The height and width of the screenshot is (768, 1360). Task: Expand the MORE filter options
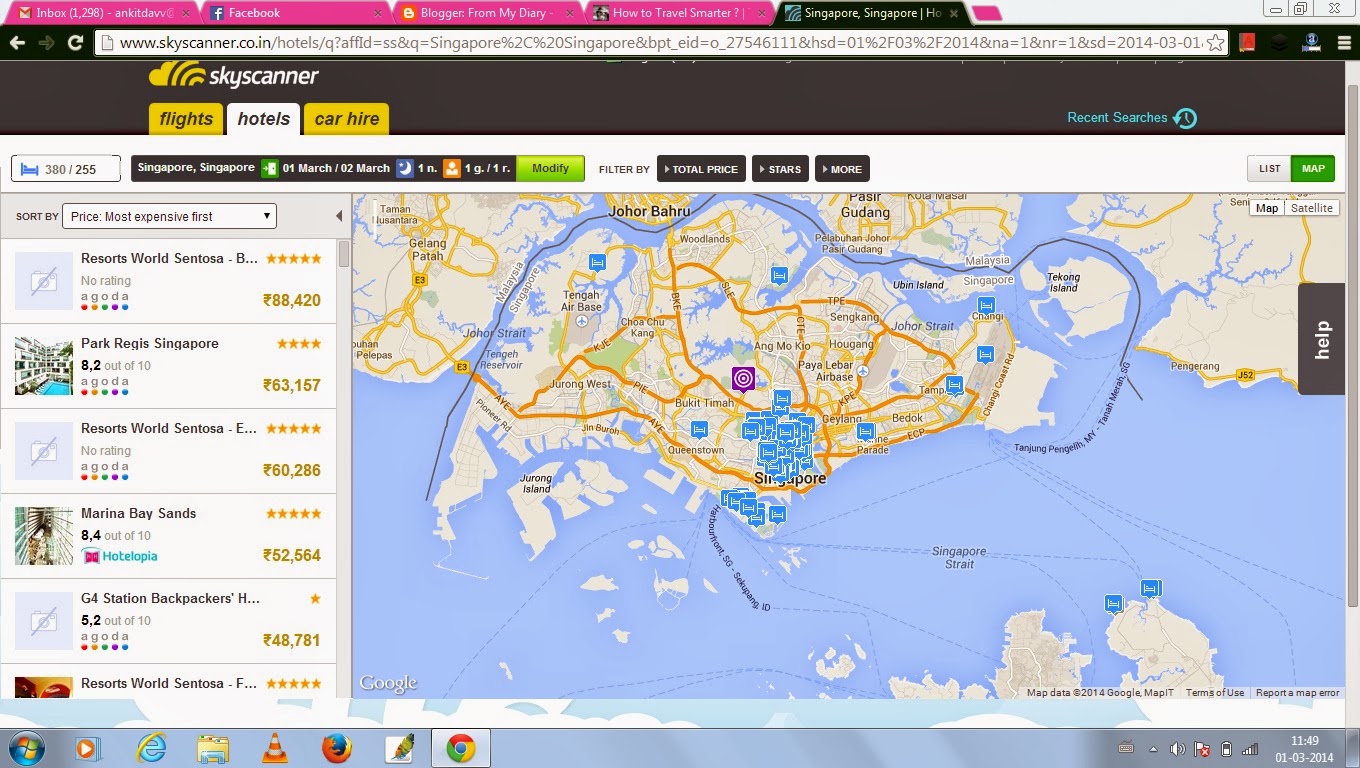[842, 169]
